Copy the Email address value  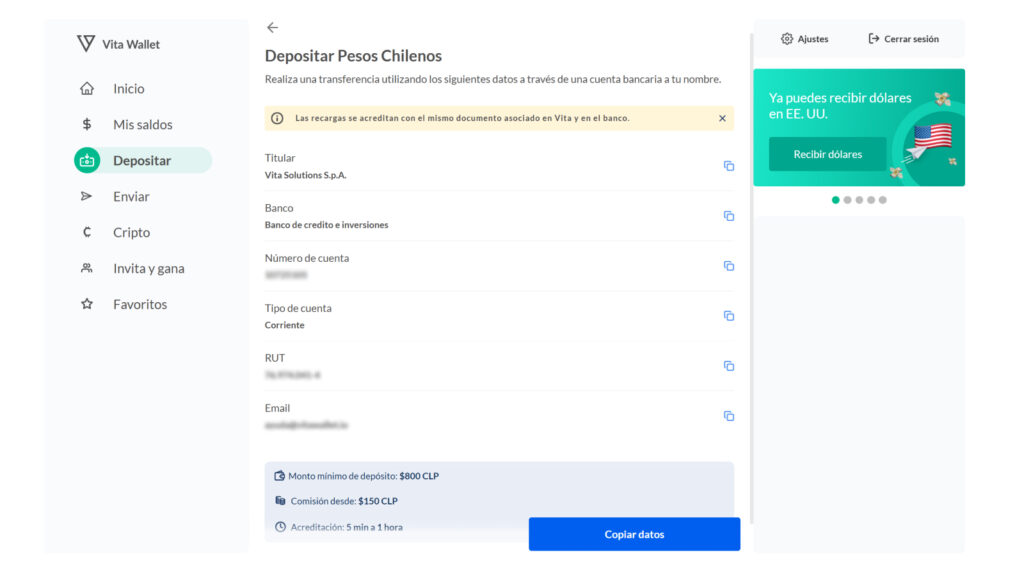728,416
